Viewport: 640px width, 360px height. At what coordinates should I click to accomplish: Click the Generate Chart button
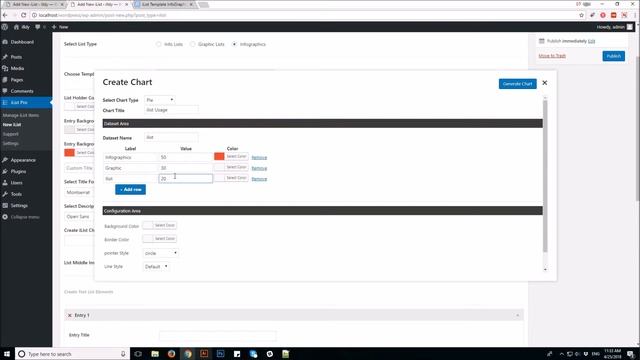coord(517,84)
